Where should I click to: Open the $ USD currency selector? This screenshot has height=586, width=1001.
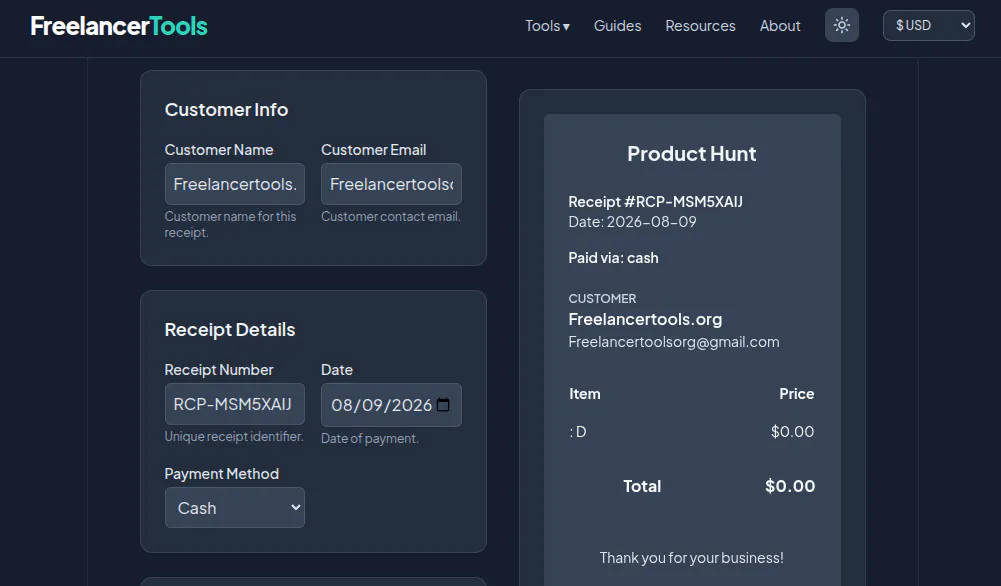[928, 26]
